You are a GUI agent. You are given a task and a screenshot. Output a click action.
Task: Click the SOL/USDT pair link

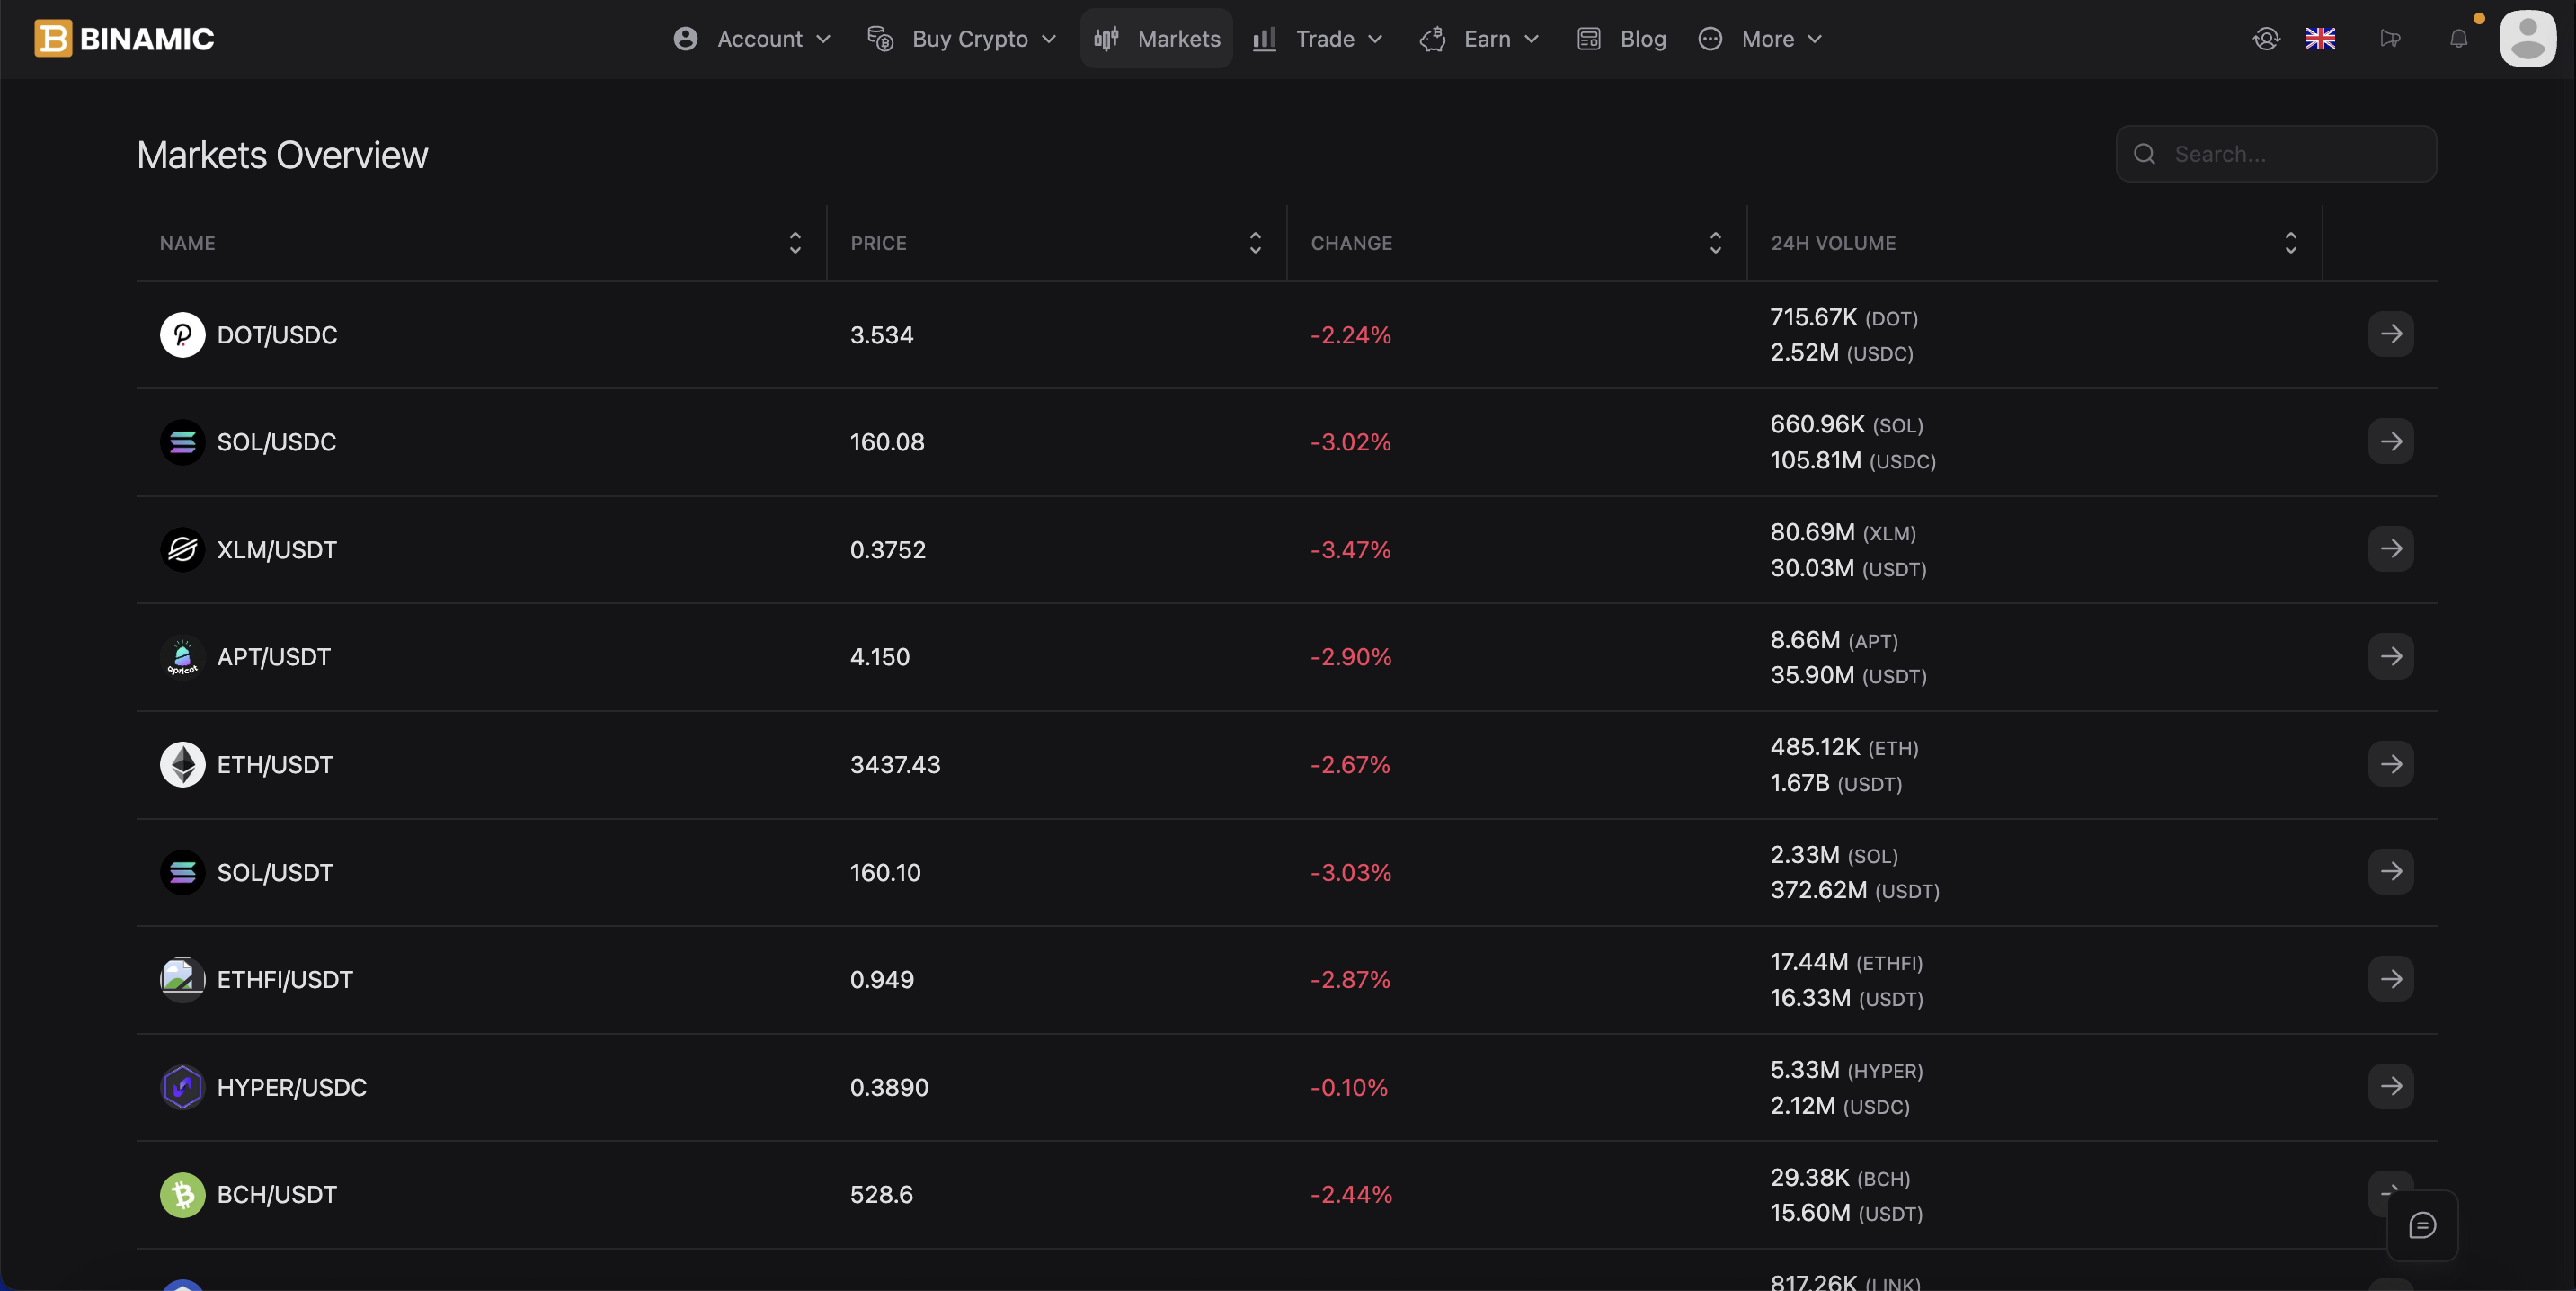[275, 872]
